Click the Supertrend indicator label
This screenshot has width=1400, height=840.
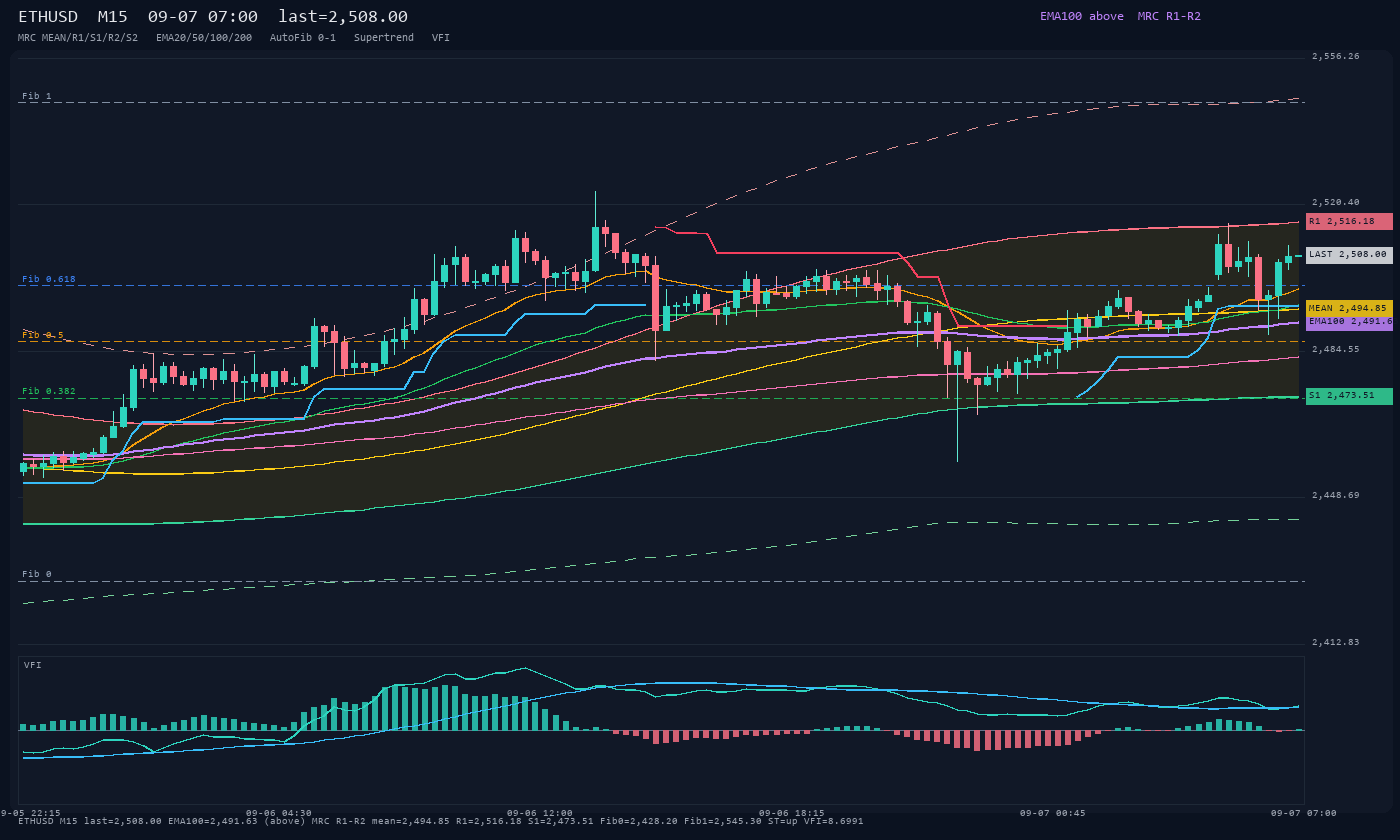pyautogui.click(x=384, y=38)
